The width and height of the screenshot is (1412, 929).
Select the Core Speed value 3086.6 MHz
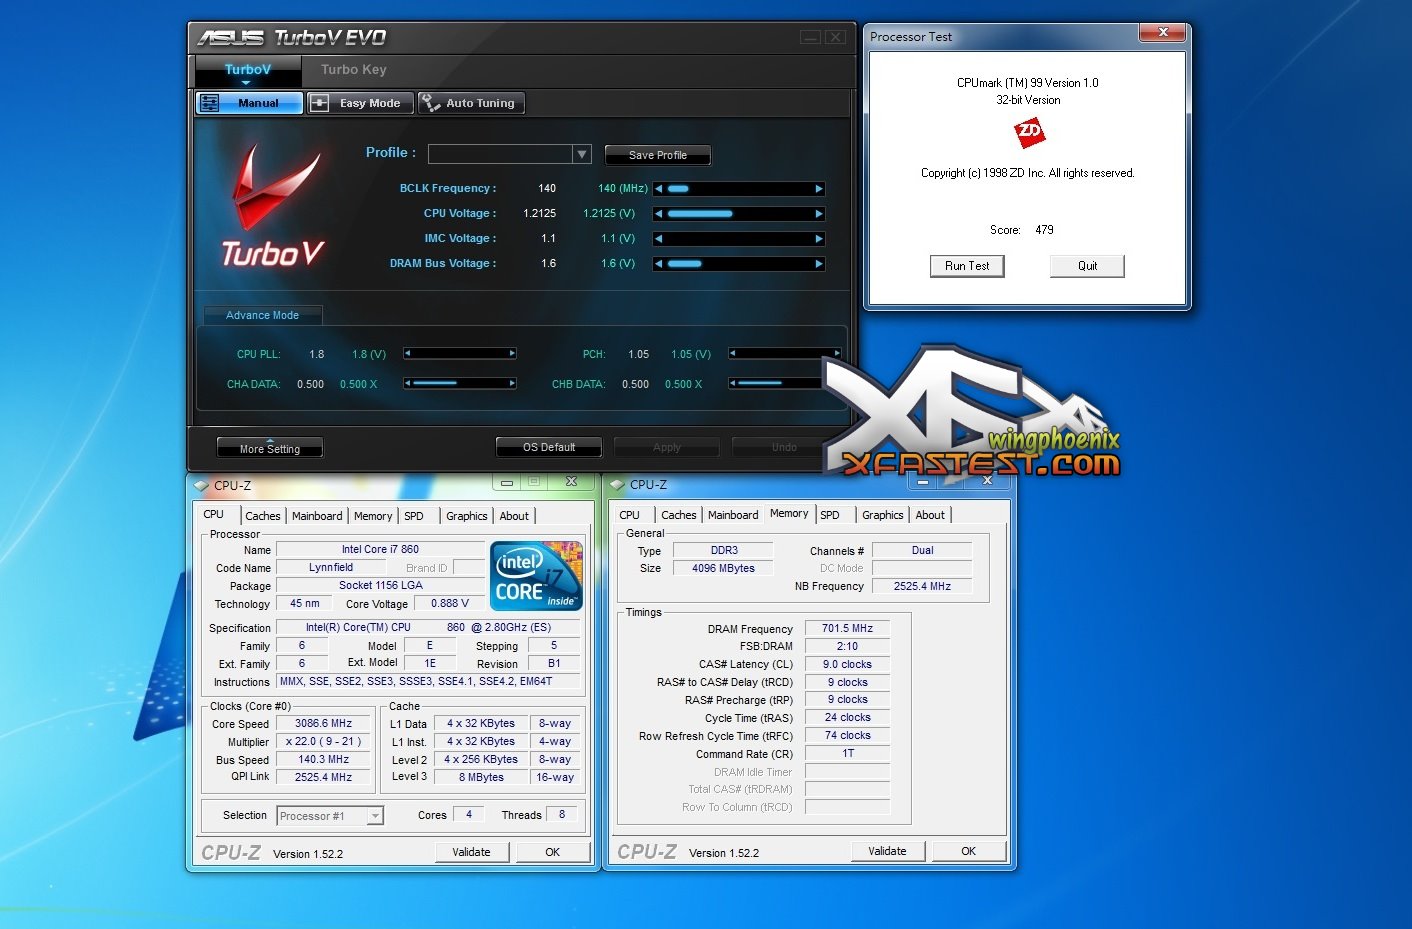point(324,723)
